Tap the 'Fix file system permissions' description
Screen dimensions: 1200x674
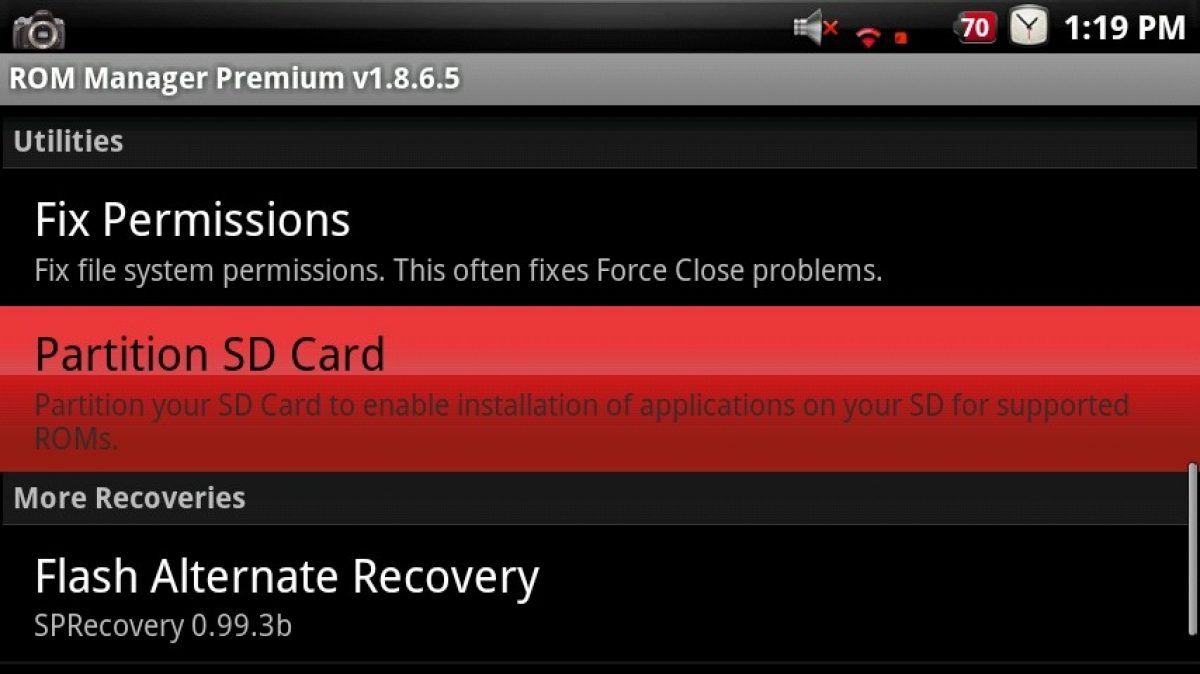(458, 271)
